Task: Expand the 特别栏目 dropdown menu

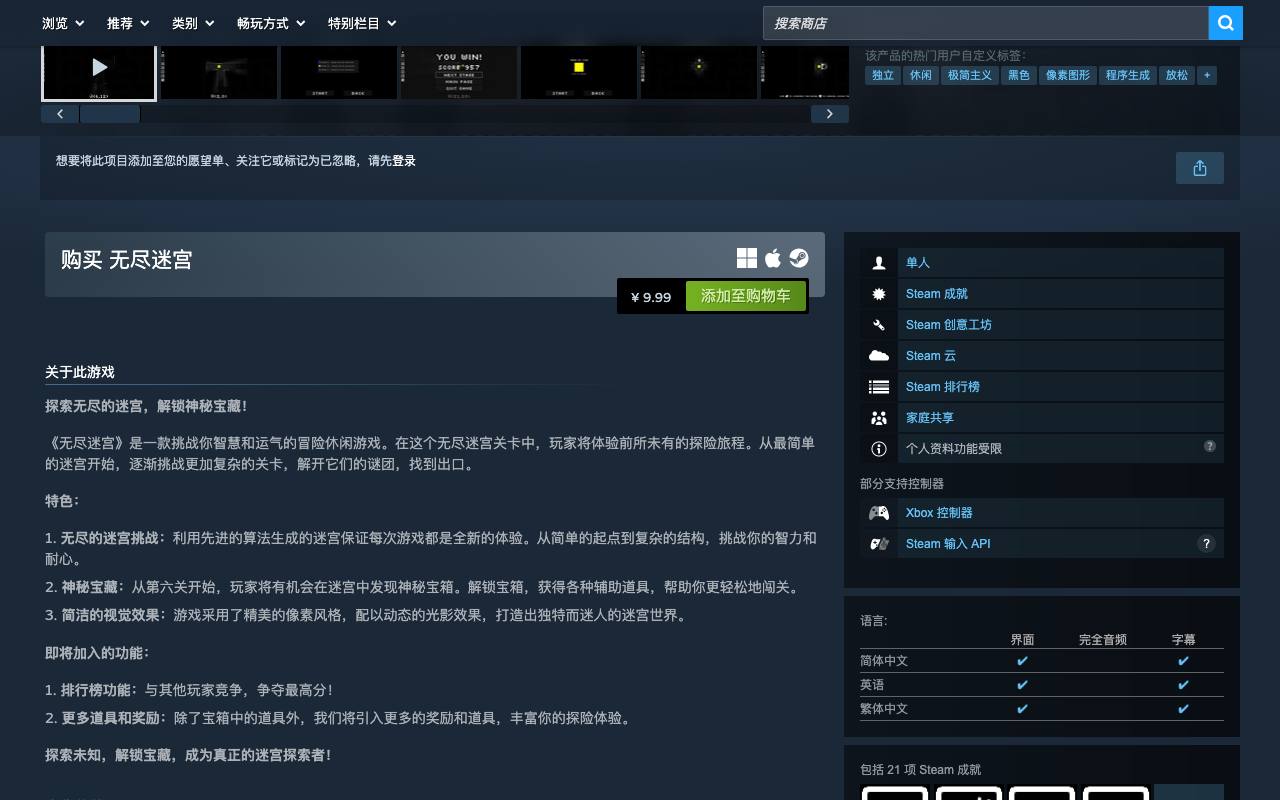Action: 362,23
